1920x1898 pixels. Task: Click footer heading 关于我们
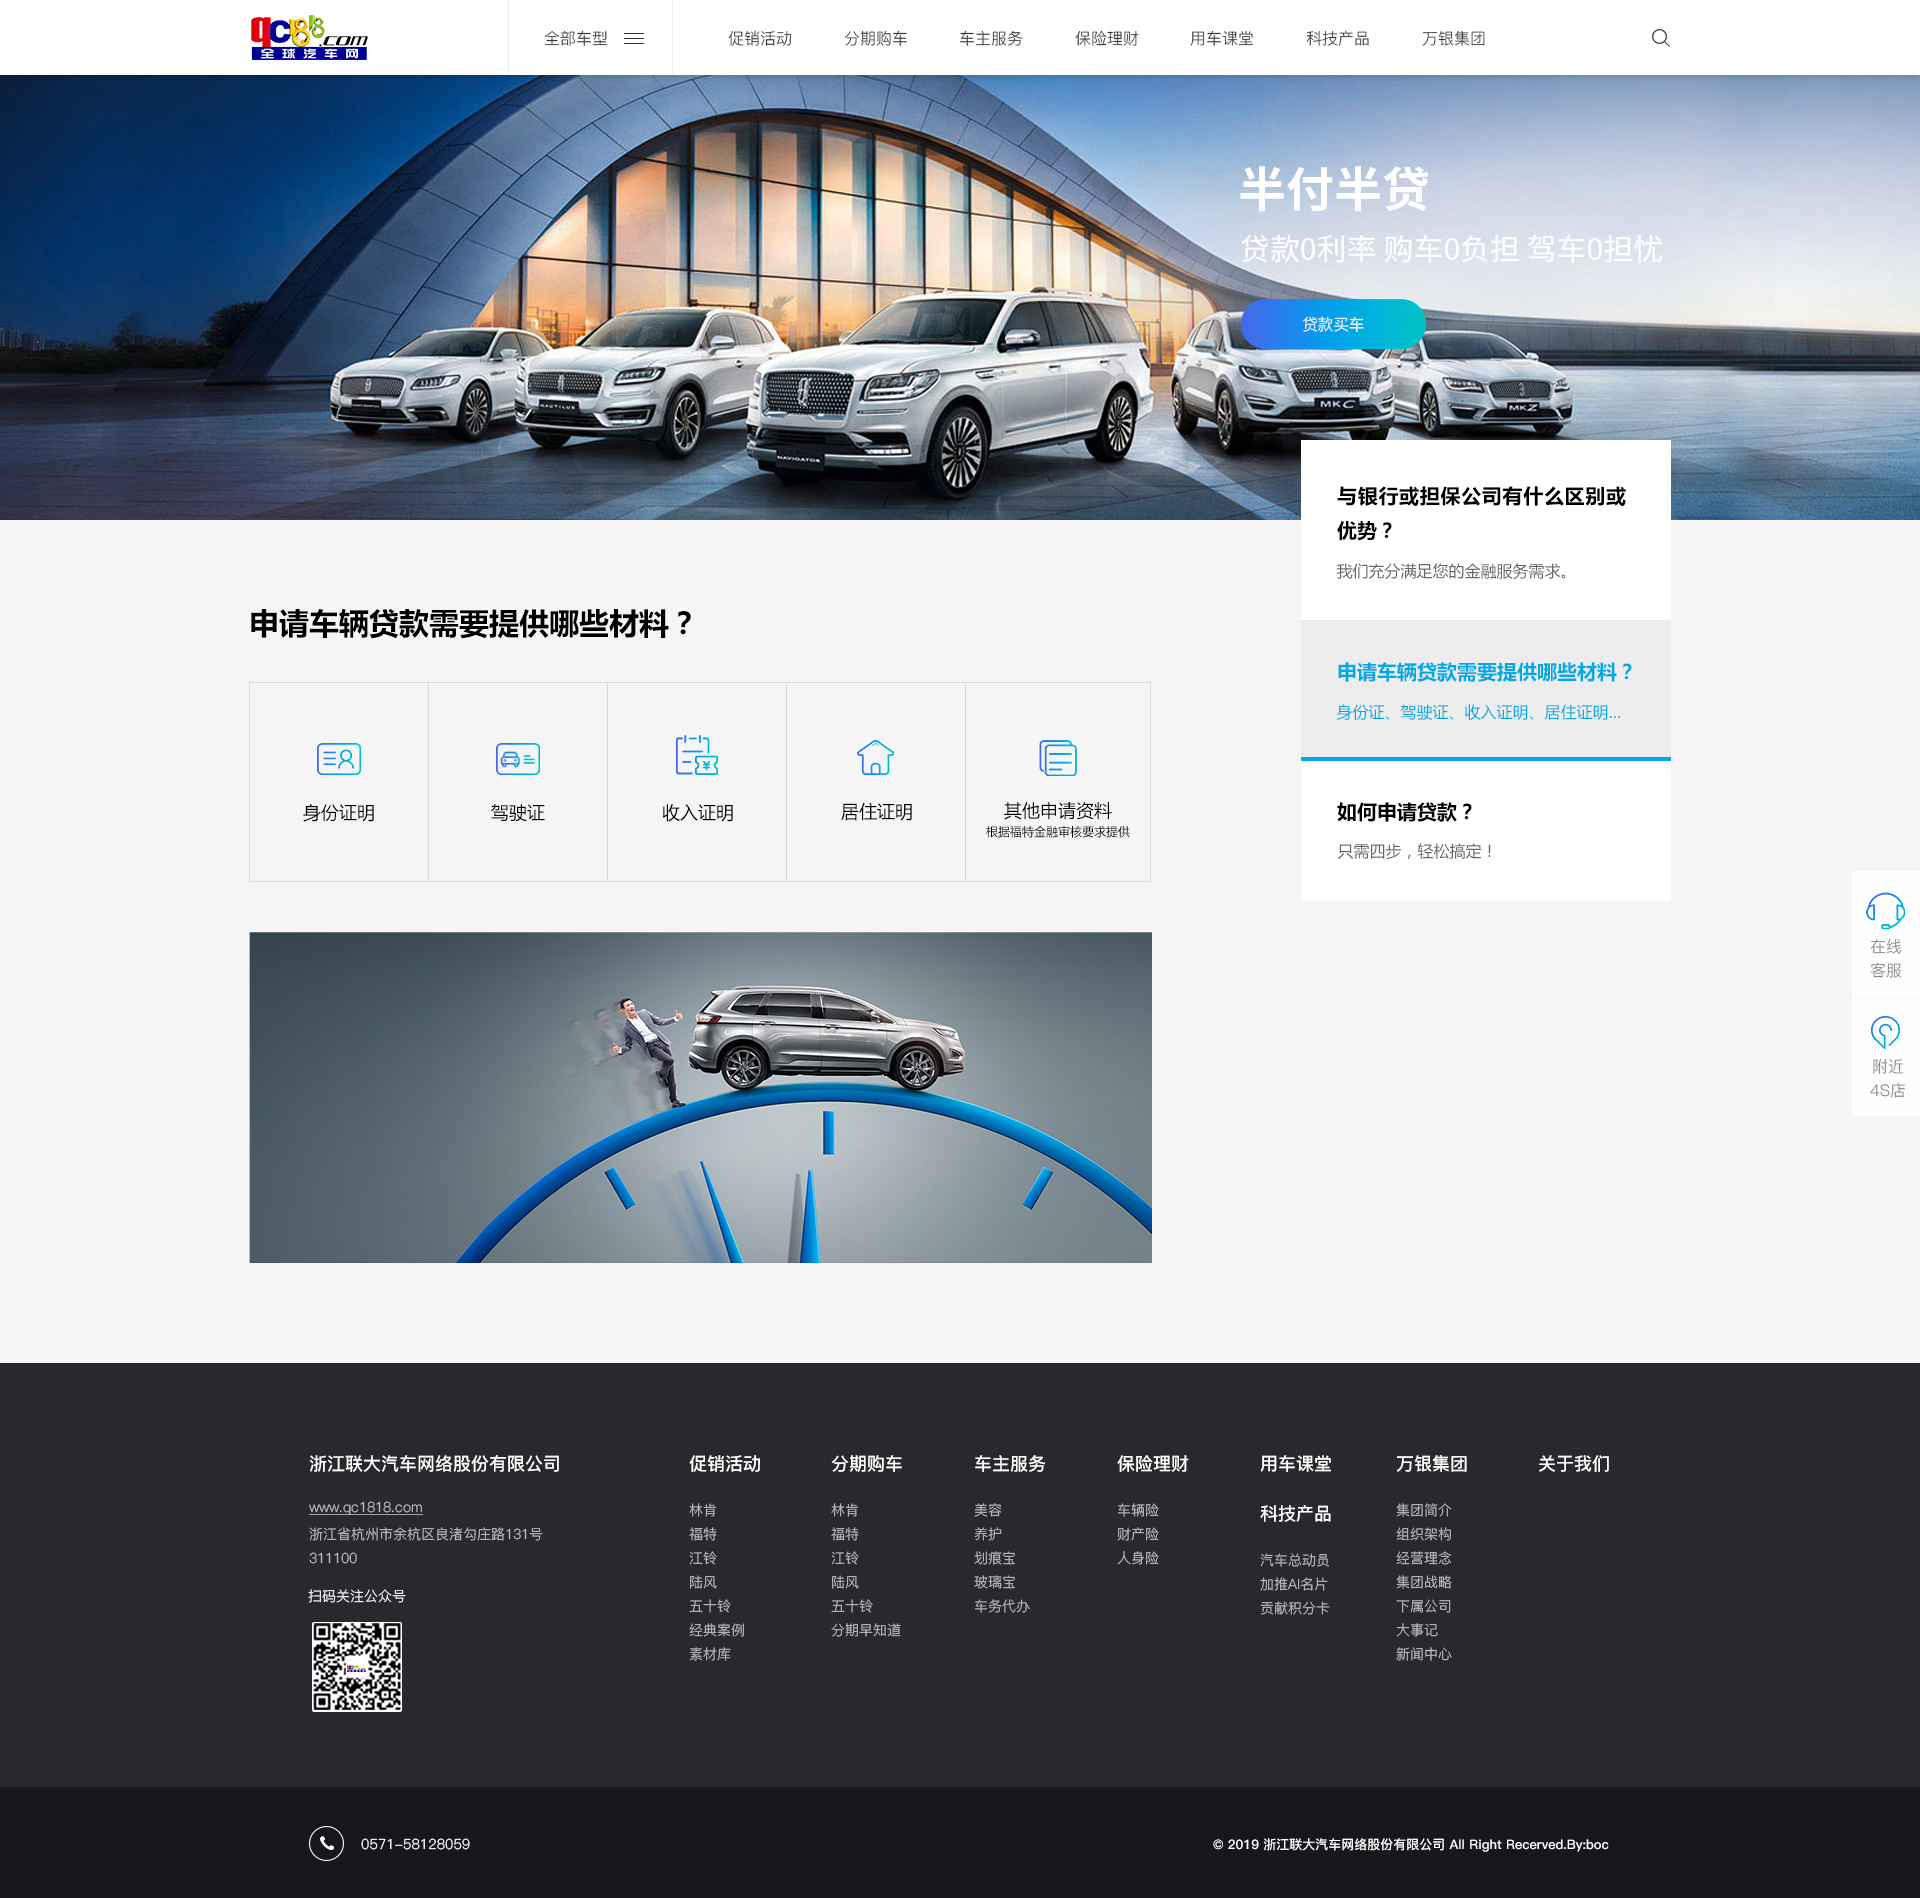coord(1574,1463)
